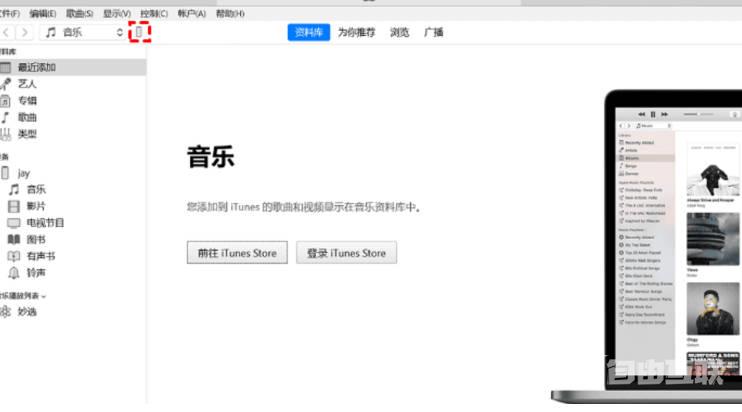Click the music note icon beside 歌曲
This screenshot has width=742, height=412.
pos(5,117)
